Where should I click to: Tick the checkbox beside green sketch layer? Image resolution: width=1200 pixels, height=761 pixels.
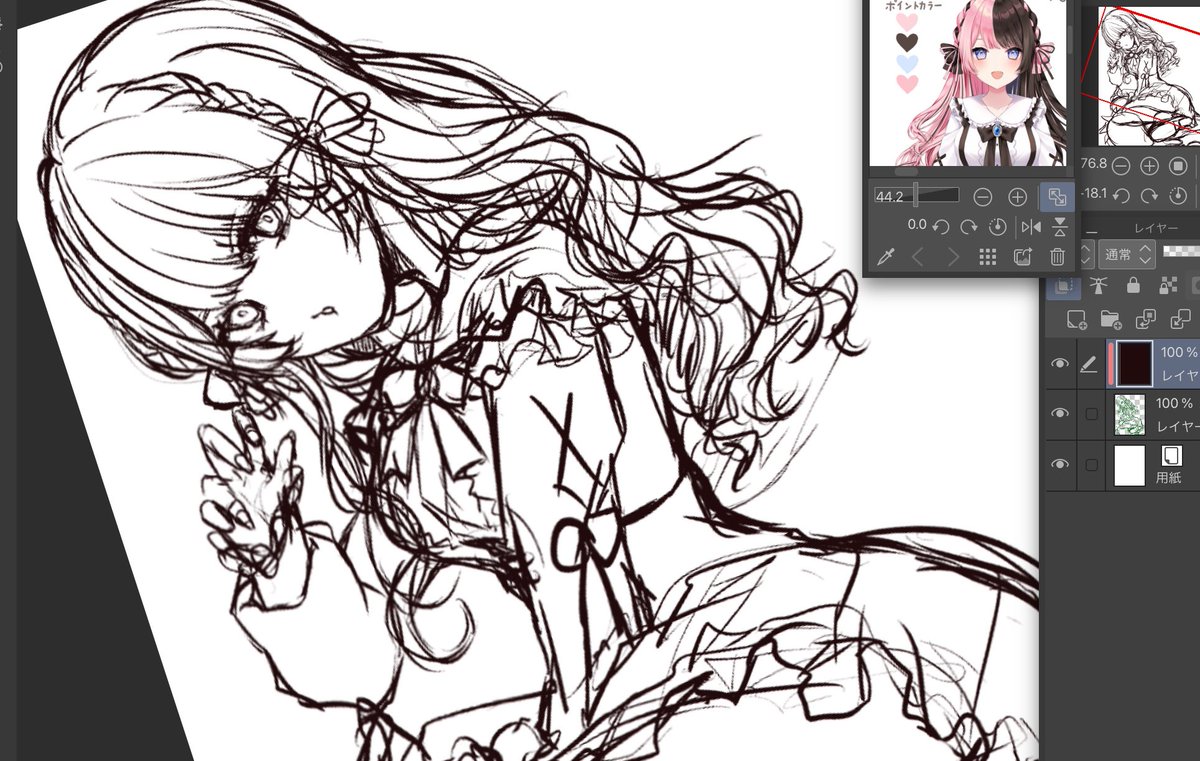point(1092,413)
